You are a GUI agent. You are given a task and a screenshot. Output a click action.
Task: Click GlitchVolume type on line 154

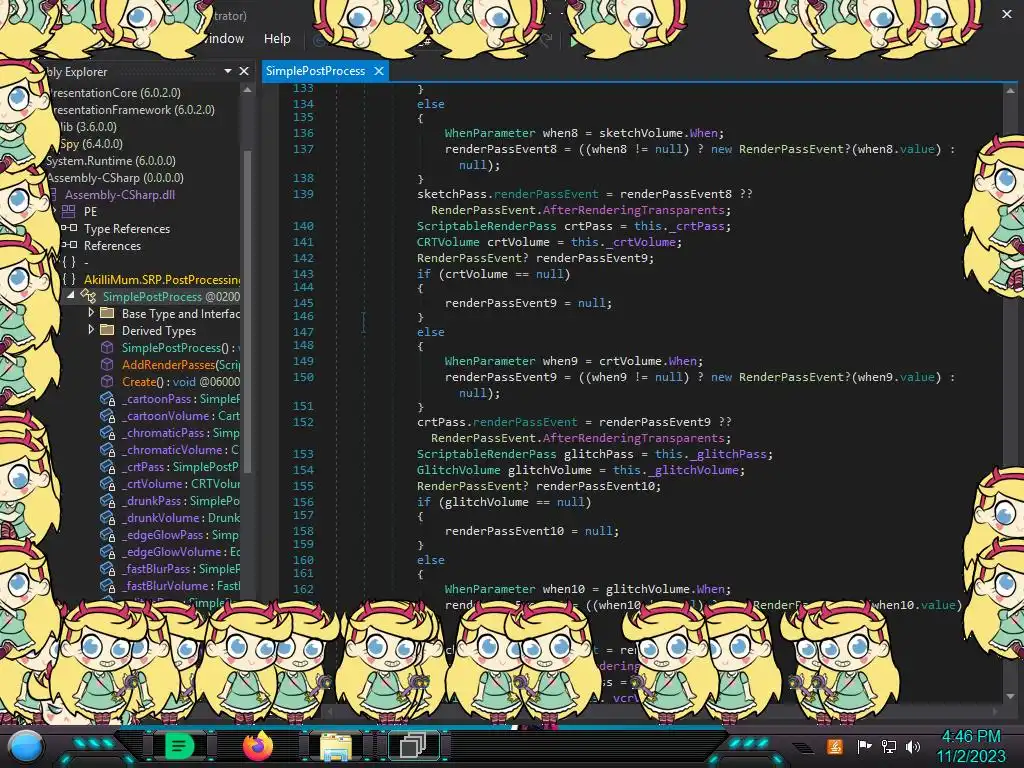pyautogui.click(x=458, y=470)
